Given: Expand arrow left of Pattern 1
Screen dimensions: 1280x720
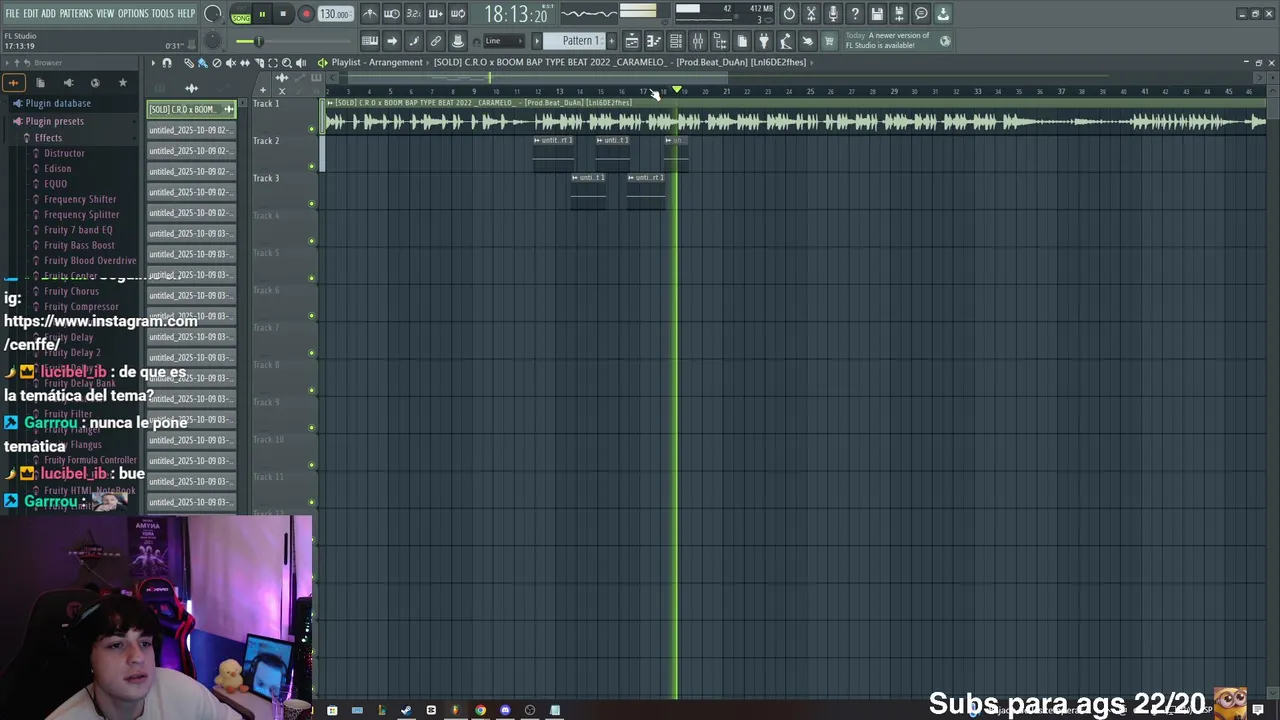Looking at the screenshot, I should pyautogui.click(x=537, y=41).
